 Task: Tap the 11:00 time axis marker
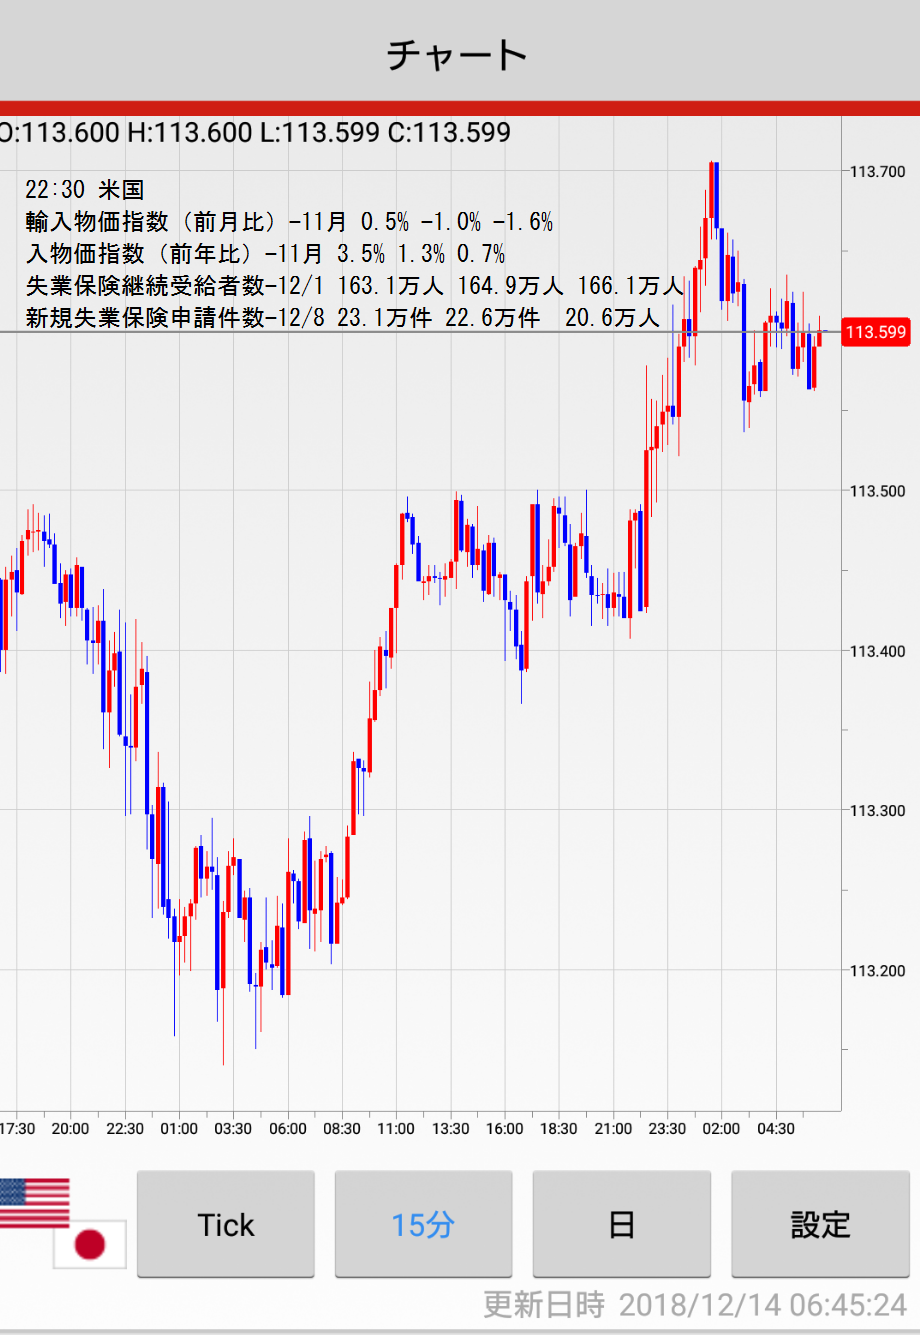[396, 1129]
